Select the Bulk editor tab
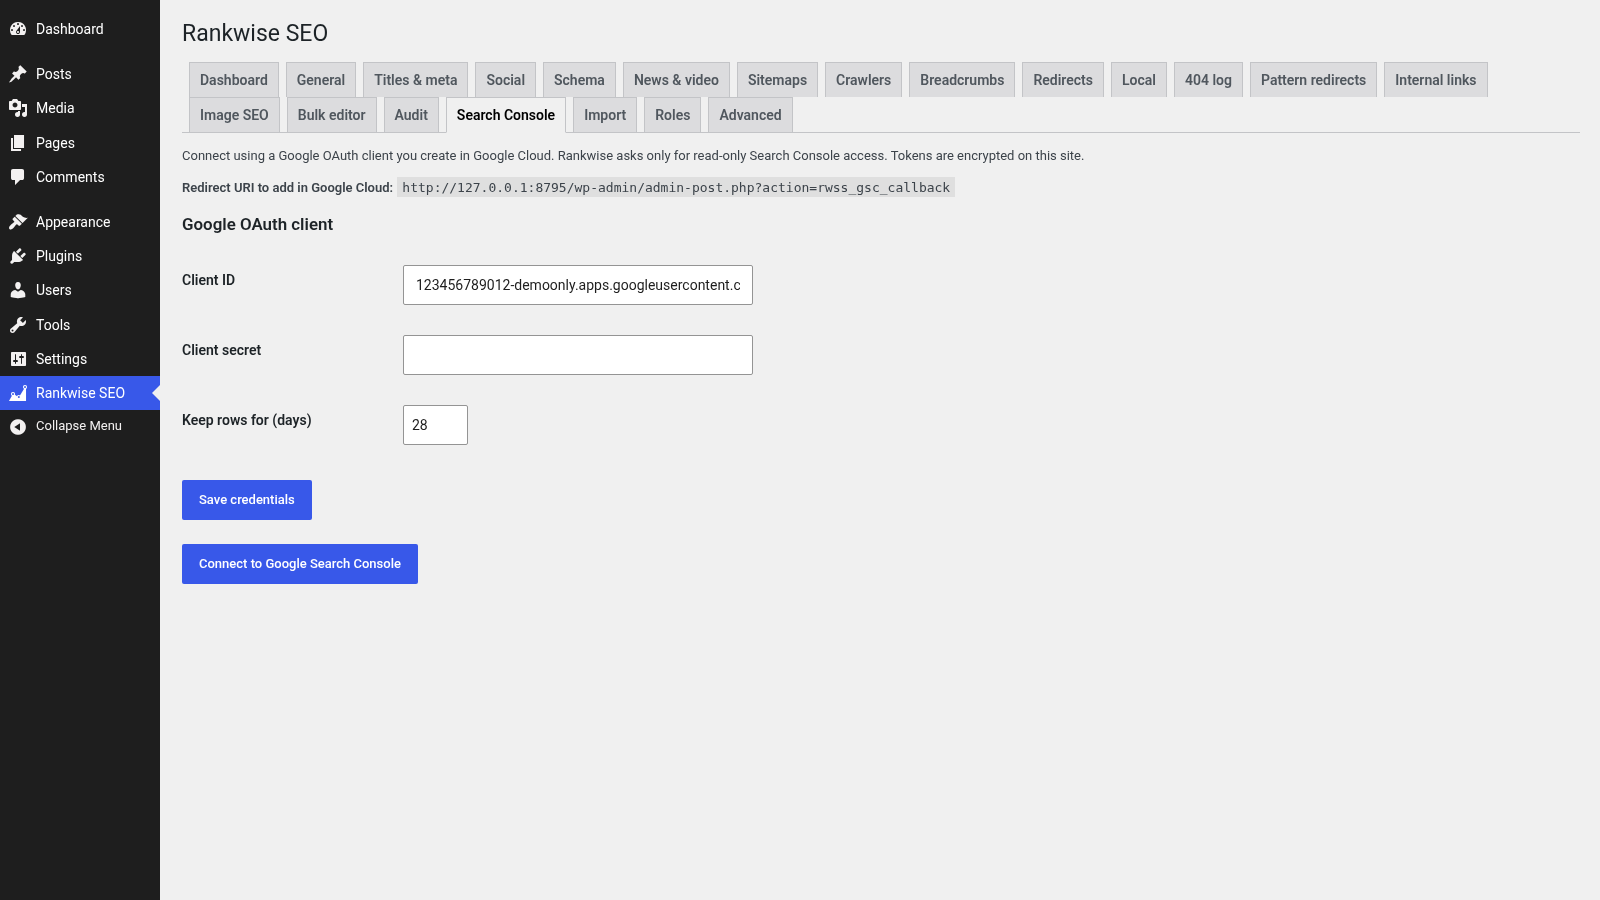The image size is (1600, 900). (x=332, y=115)
